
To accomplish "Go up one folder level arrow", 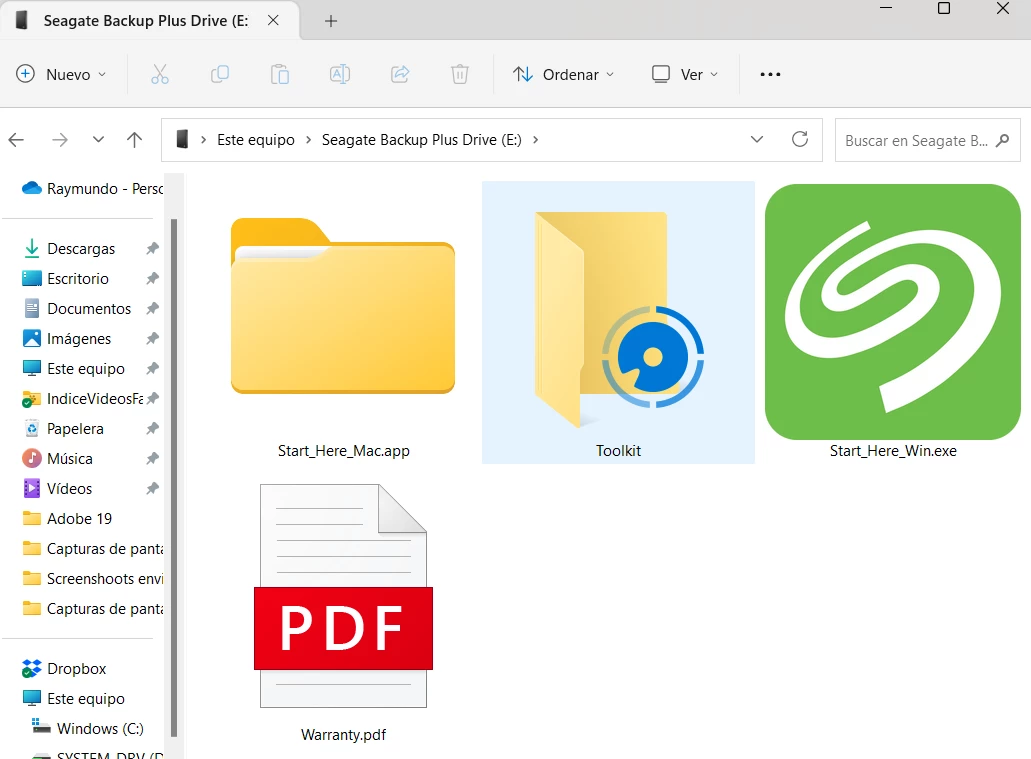I will [x=134, y=139].
